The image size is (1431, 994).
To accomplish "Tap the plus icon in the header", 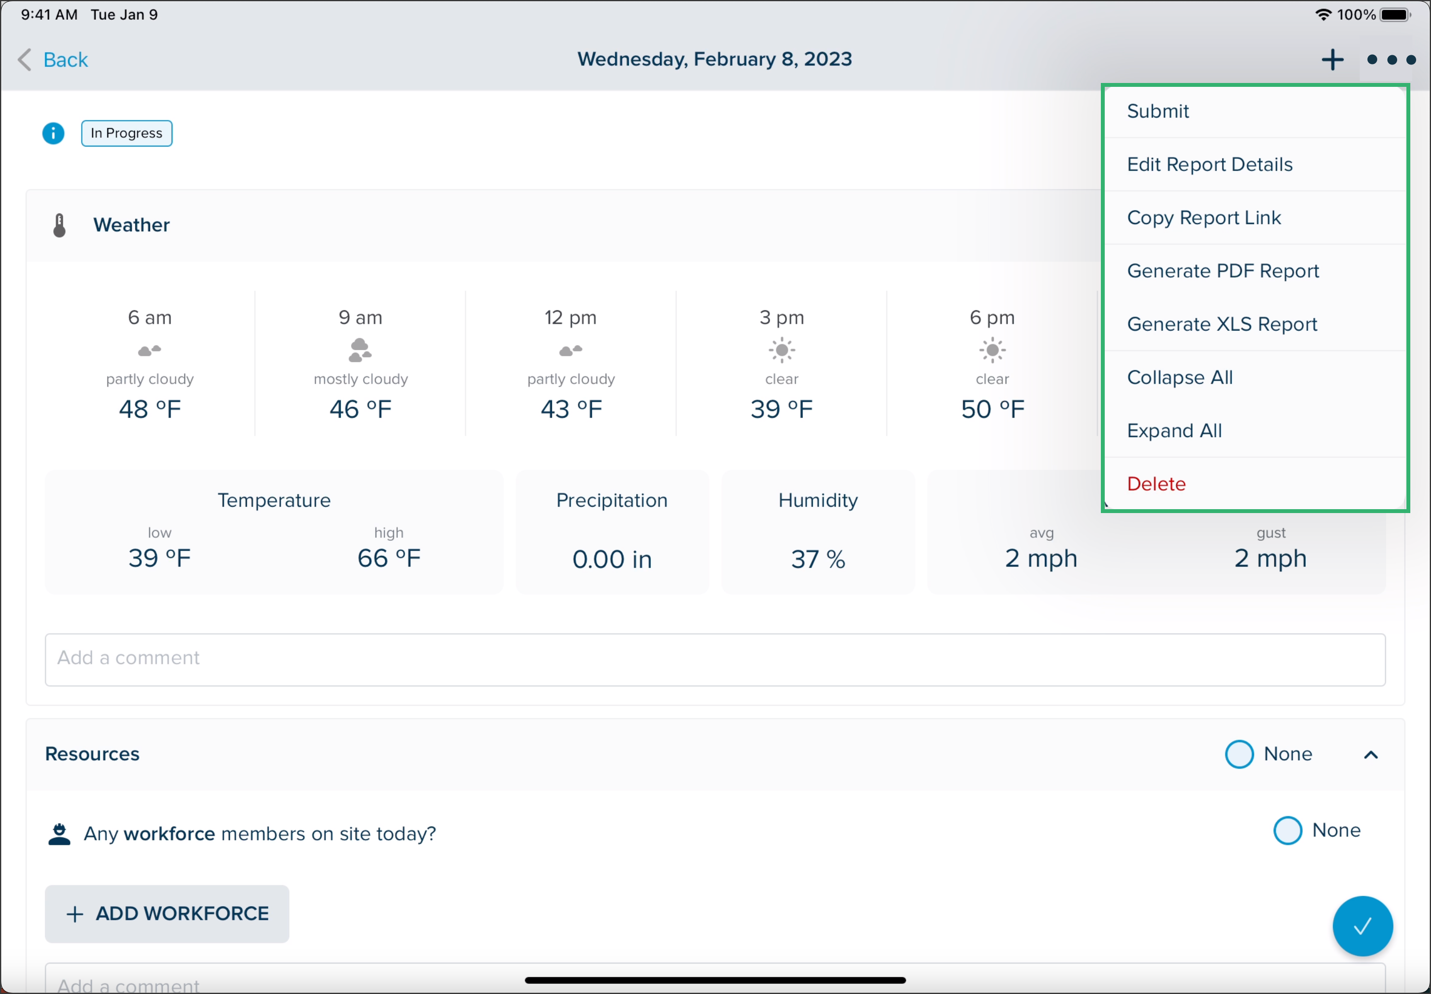I will point(1332,60).
